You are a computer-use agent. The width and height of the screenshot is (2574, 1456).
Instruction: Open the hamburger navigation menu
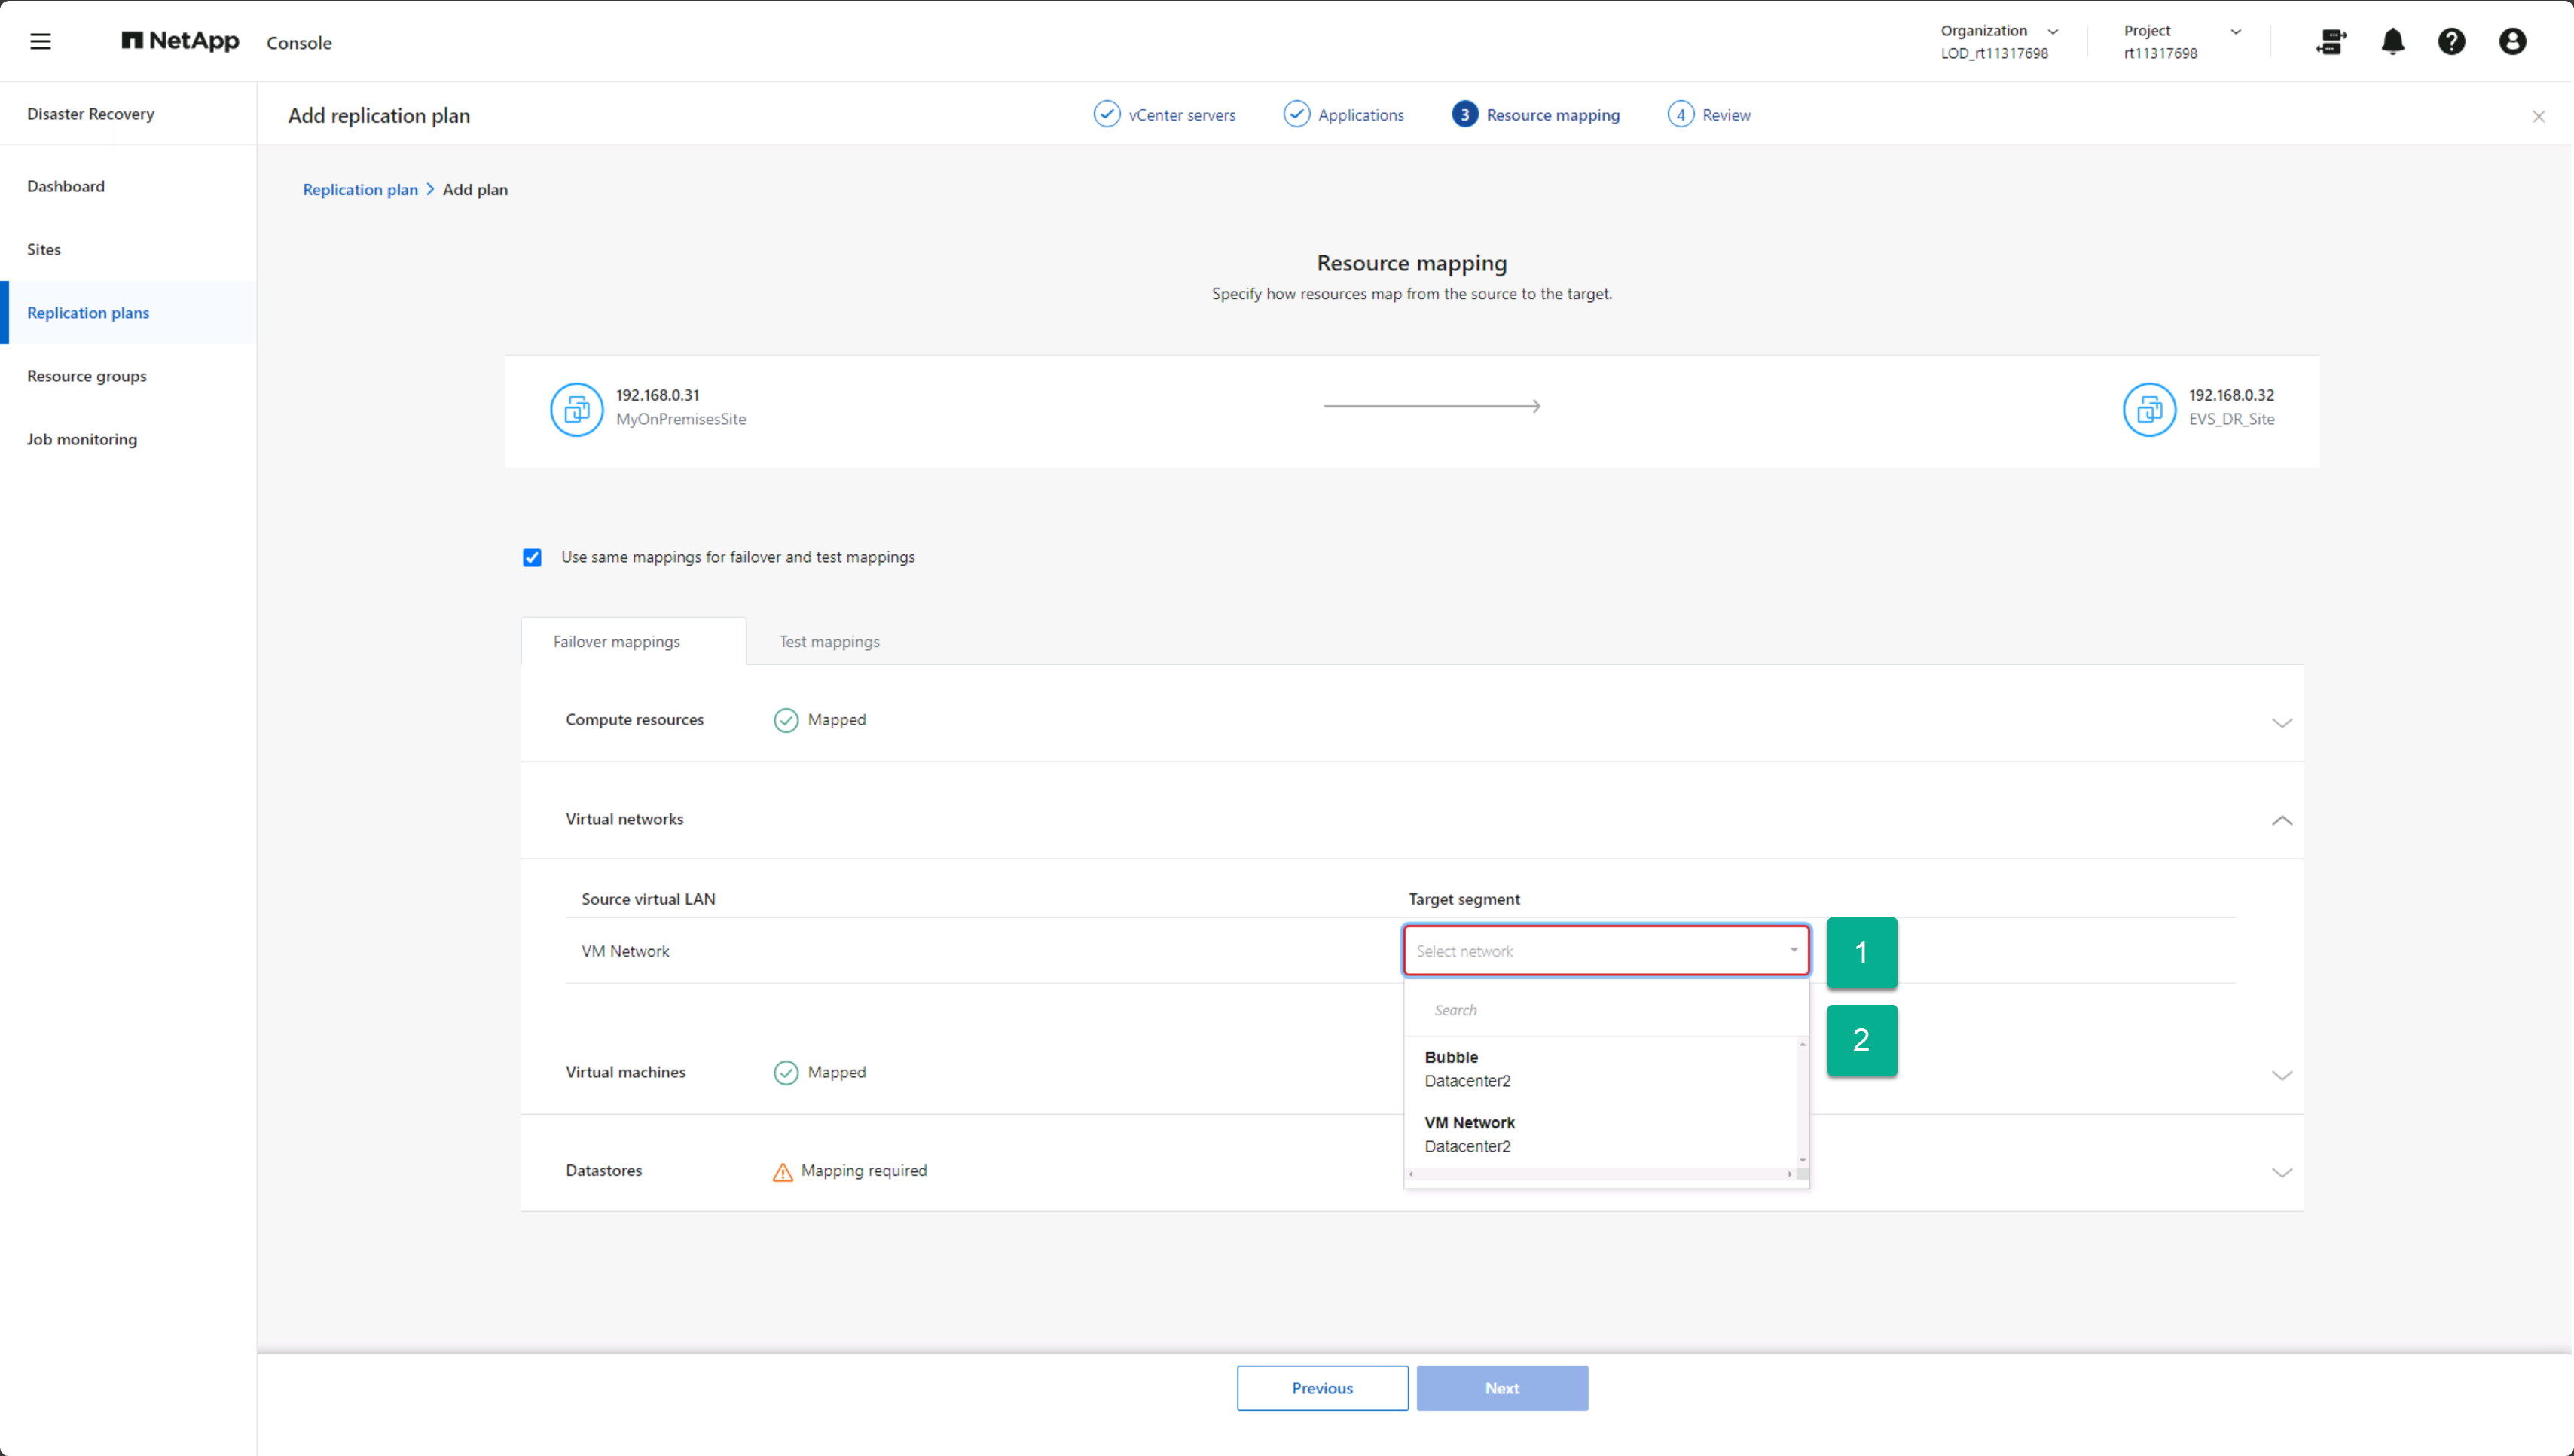pos(40,41)
